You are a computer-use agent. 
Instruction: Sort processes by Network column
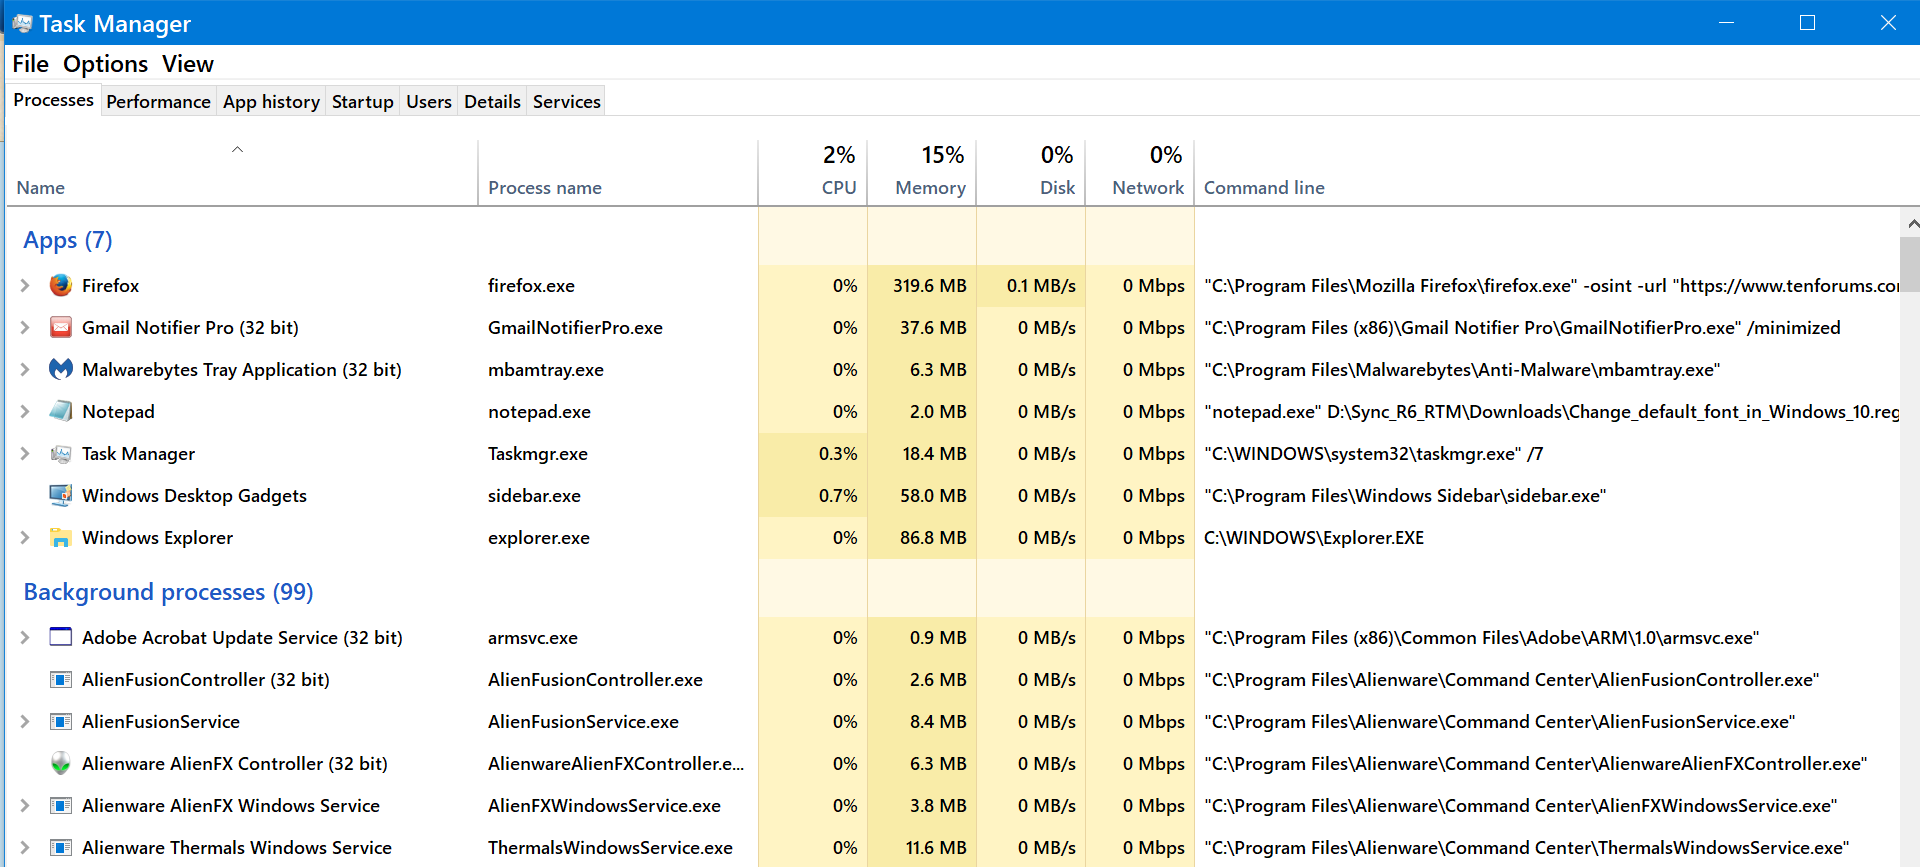coord(1139,172)
